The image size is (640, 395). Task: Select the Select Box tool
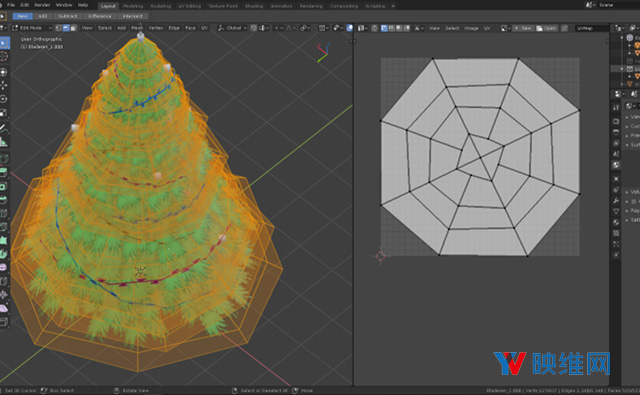[4, 42]
